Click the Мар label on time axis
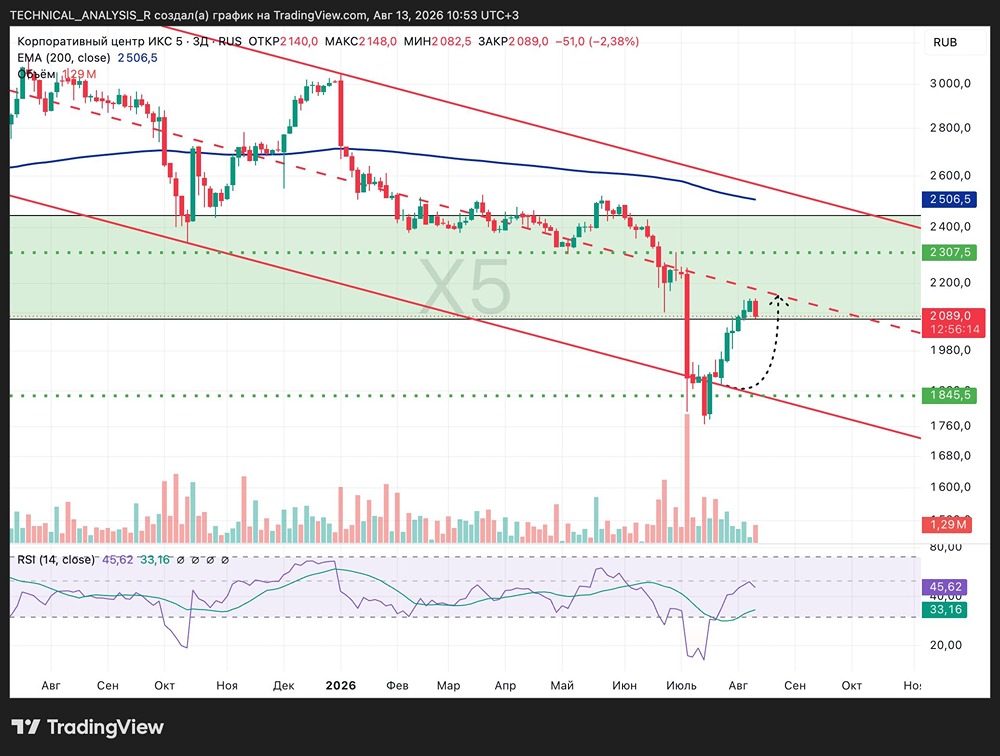The height and width of the screenshot is (756, 1000). pos(448,686)
